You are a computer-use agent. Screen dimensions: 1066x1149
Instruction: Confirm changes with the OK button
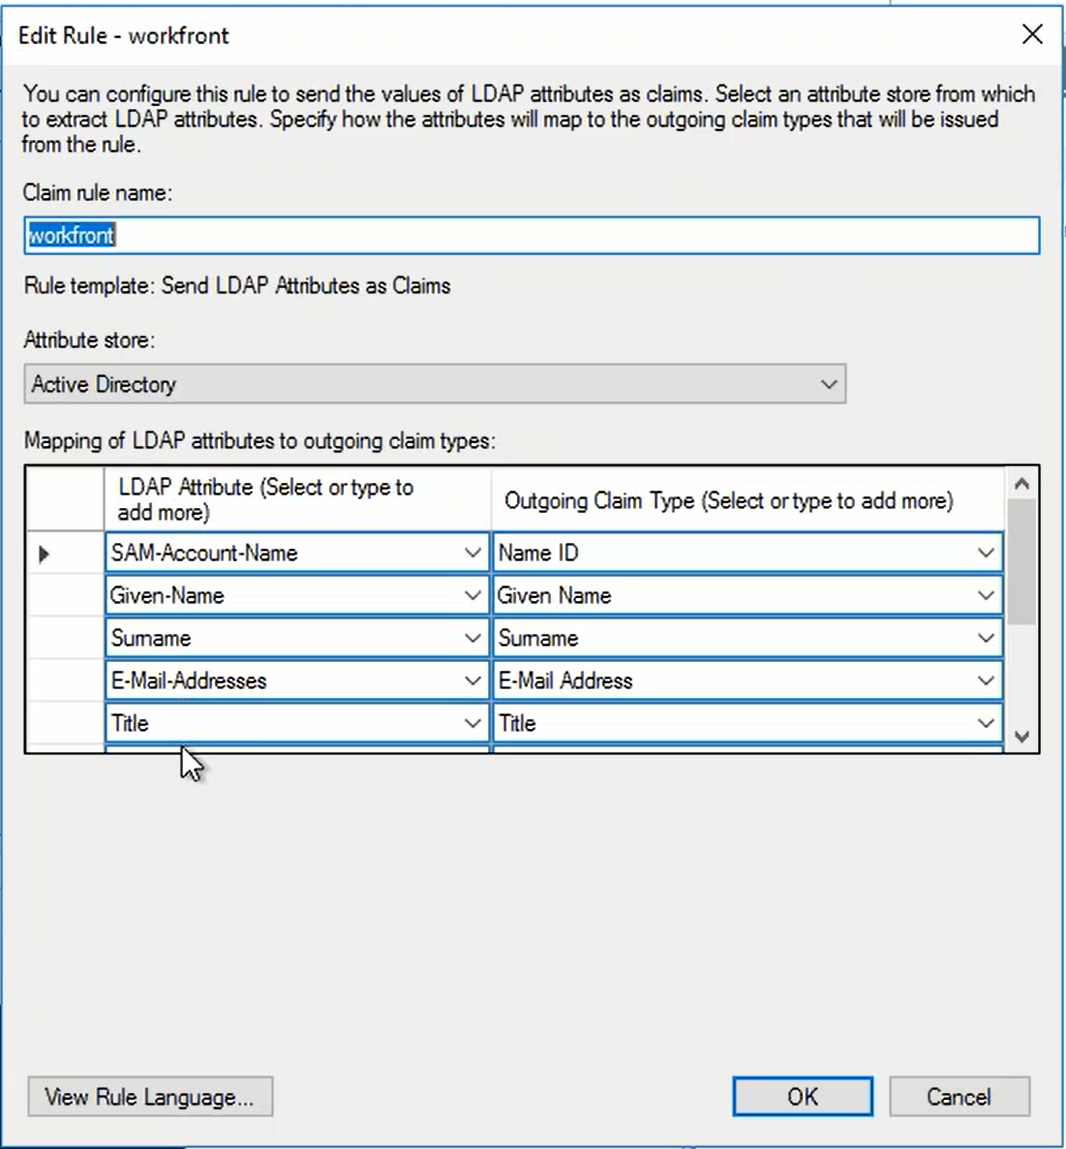click(802, 1097)
